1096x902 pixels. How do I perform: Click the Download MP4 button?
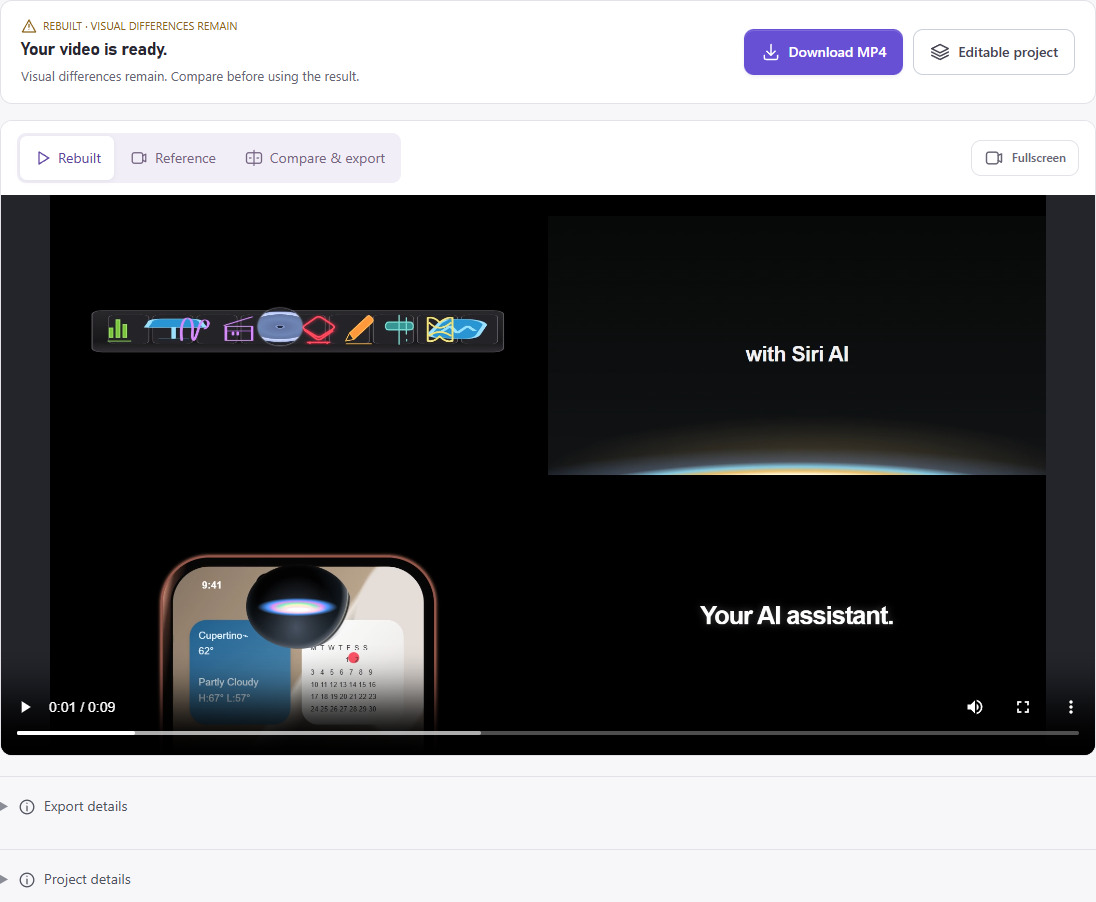pos(823,52)
